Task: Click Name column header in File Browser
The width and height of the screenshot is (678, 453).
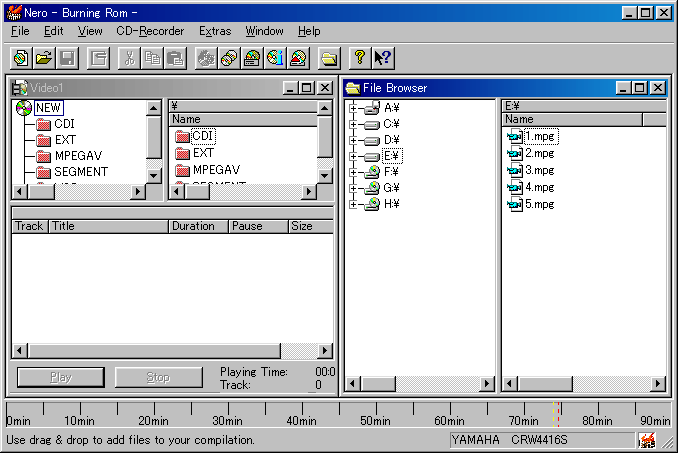Action: click(572, 120)
